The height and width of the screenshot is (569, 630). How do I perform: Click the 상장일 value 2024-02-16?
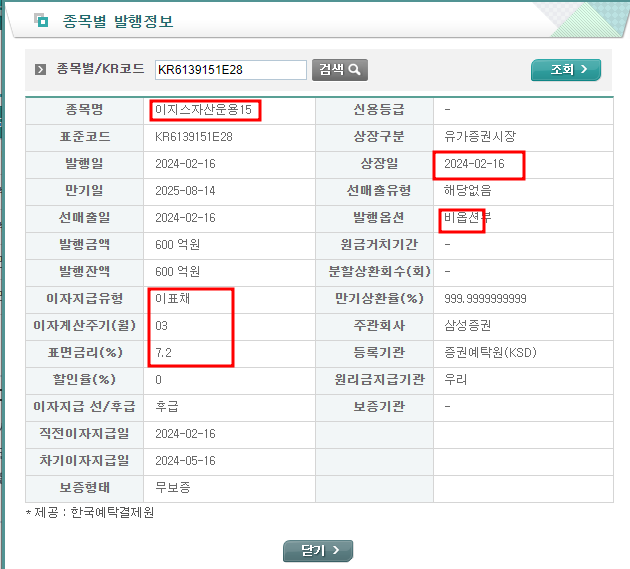click(x=474, y=164)
